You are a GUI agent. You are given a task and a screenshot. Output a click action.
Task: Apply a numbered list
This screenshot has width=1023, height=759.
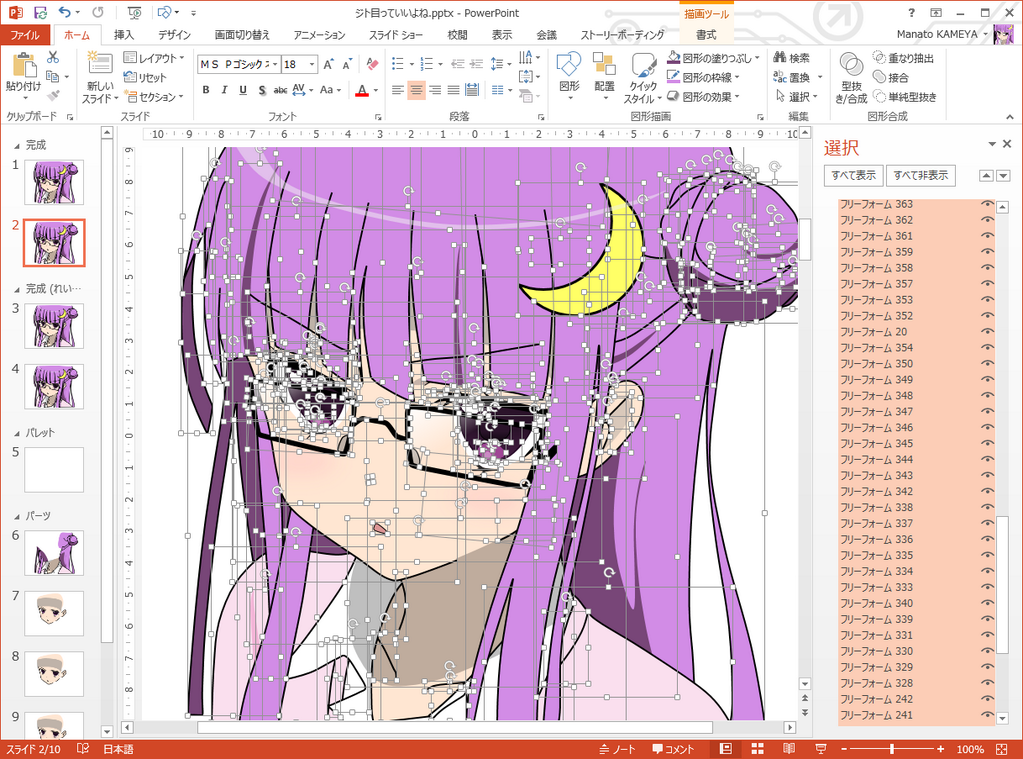pos(427,64)
